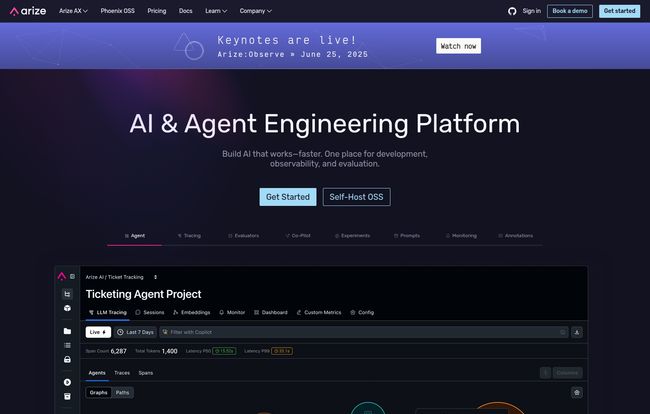Expand the Learn menu
Viewport: 650px width, 414px height.
click(216, 11)
